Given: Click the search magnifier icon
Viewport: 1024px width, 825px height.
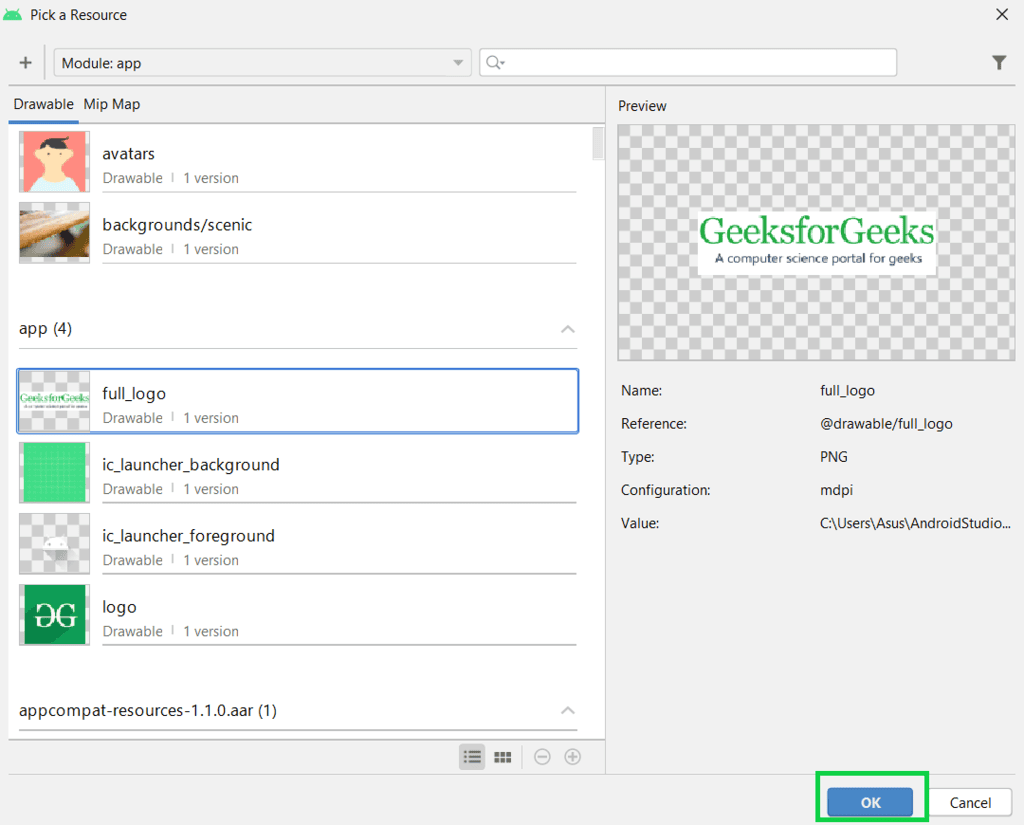Looking at the screenshot, I should tap(494, 62).
